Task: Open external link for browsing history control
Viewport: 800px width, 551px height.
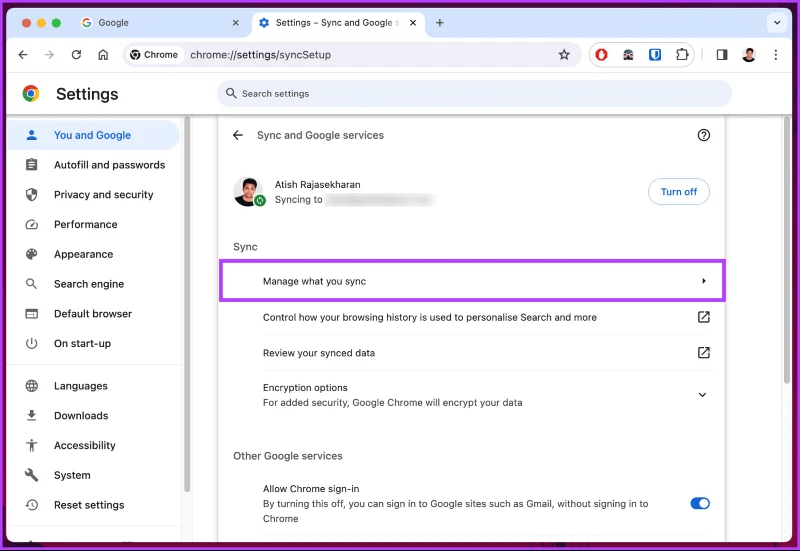Action: point(704,317)
